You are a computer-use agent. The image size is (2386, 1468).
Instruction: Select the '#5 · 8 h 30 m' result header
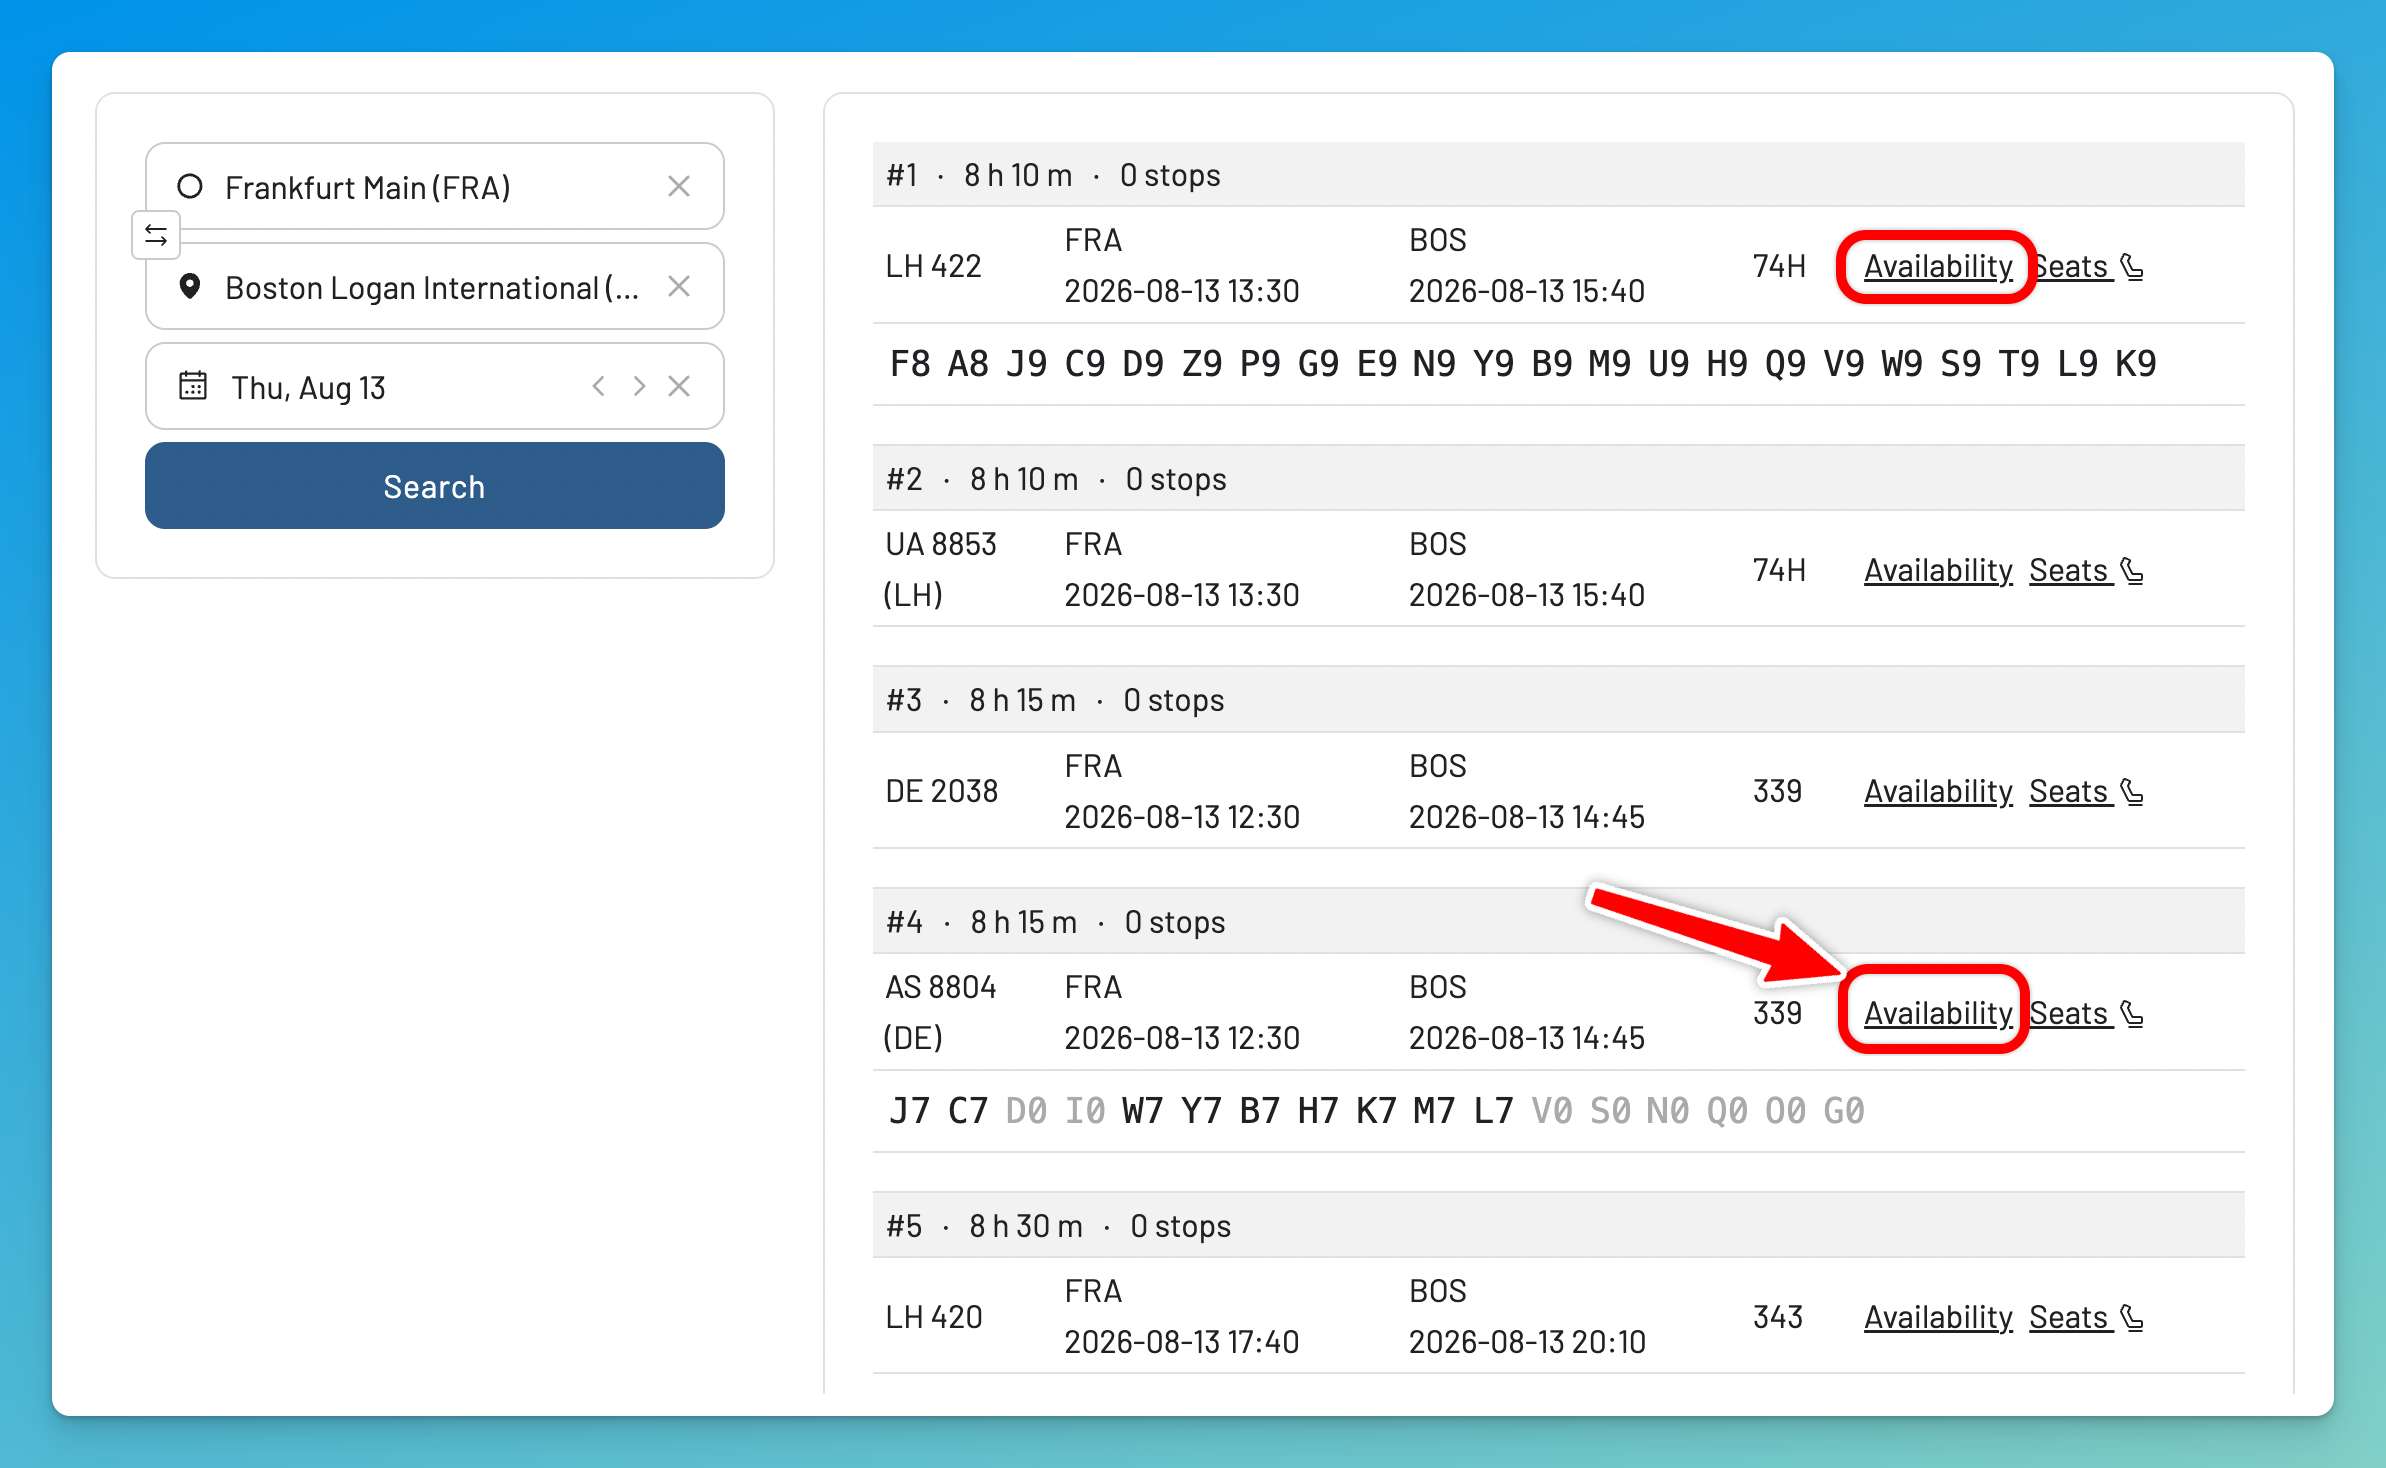tap(1558, 1225)
